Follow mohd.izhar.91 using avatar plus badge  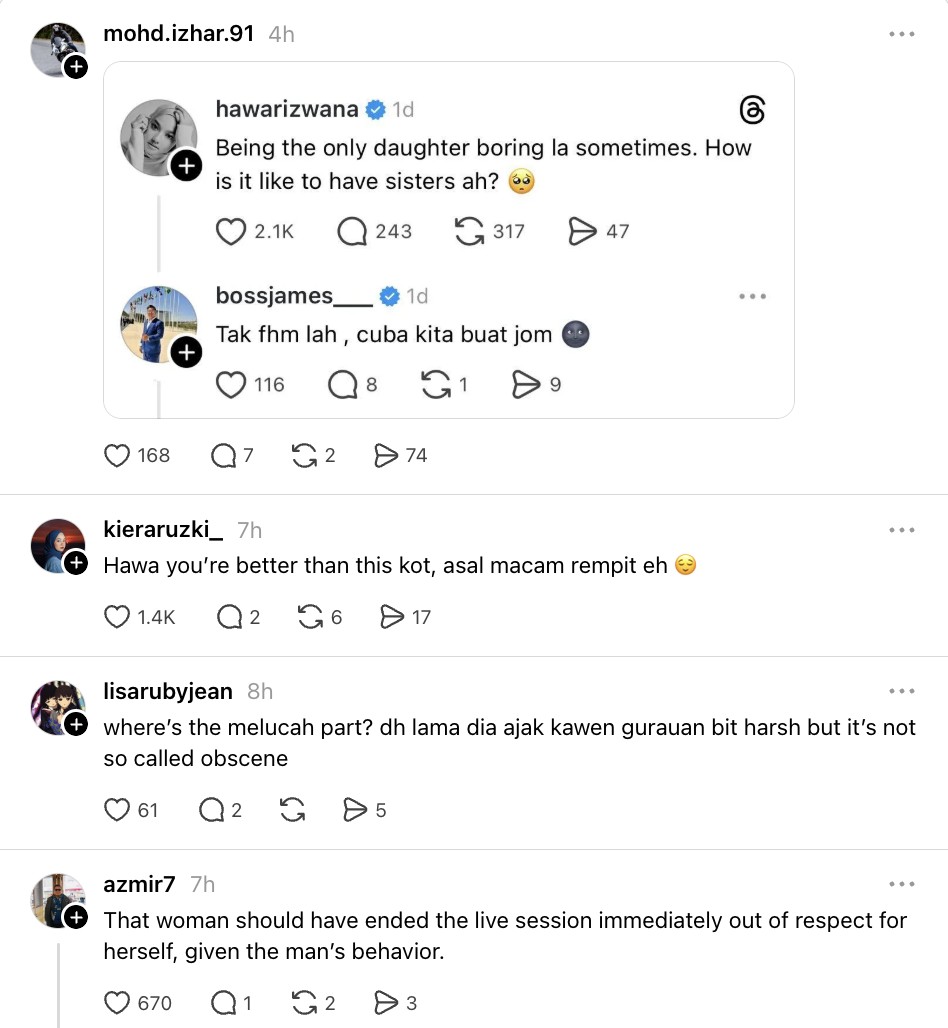pyautogui.click(x=76, y=67)
